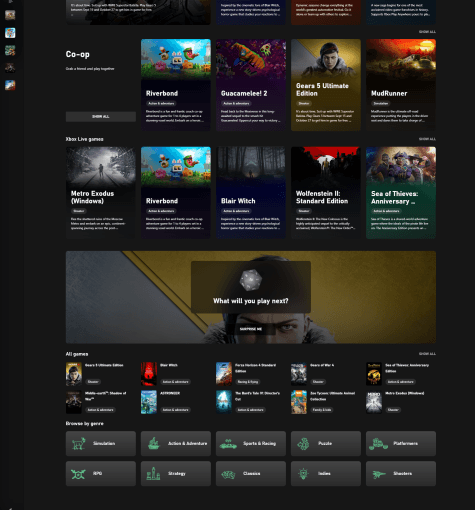
Task: Open the Action & Adventure genre ship icon
Action: 176,443
